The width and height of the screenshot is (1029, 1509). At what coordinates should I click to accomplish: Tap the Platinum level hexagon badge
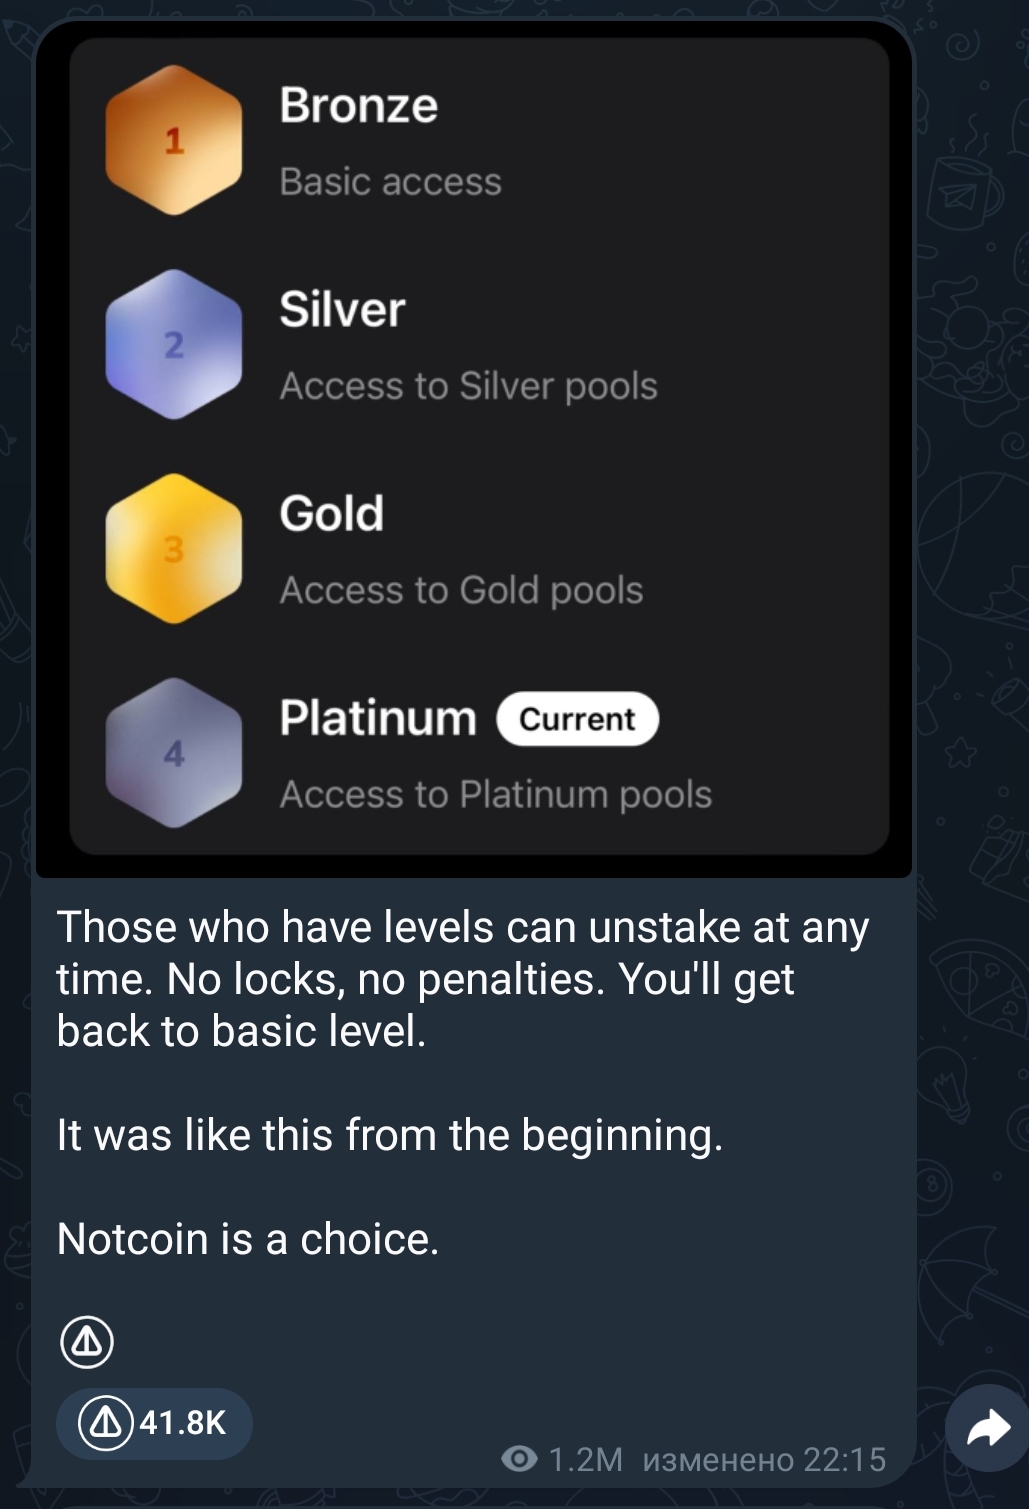click(x=174, y=753)
